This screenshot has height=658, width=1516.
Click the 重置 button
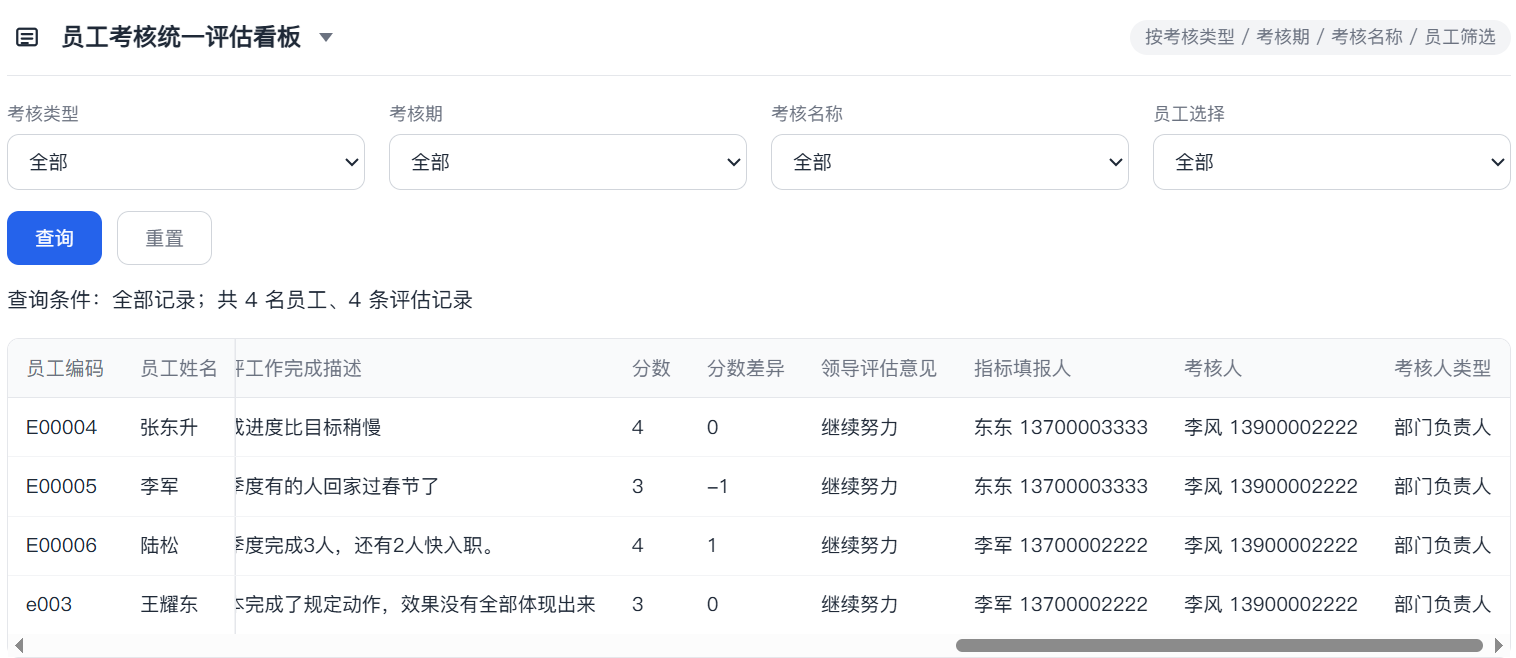(x=164, y=238)
